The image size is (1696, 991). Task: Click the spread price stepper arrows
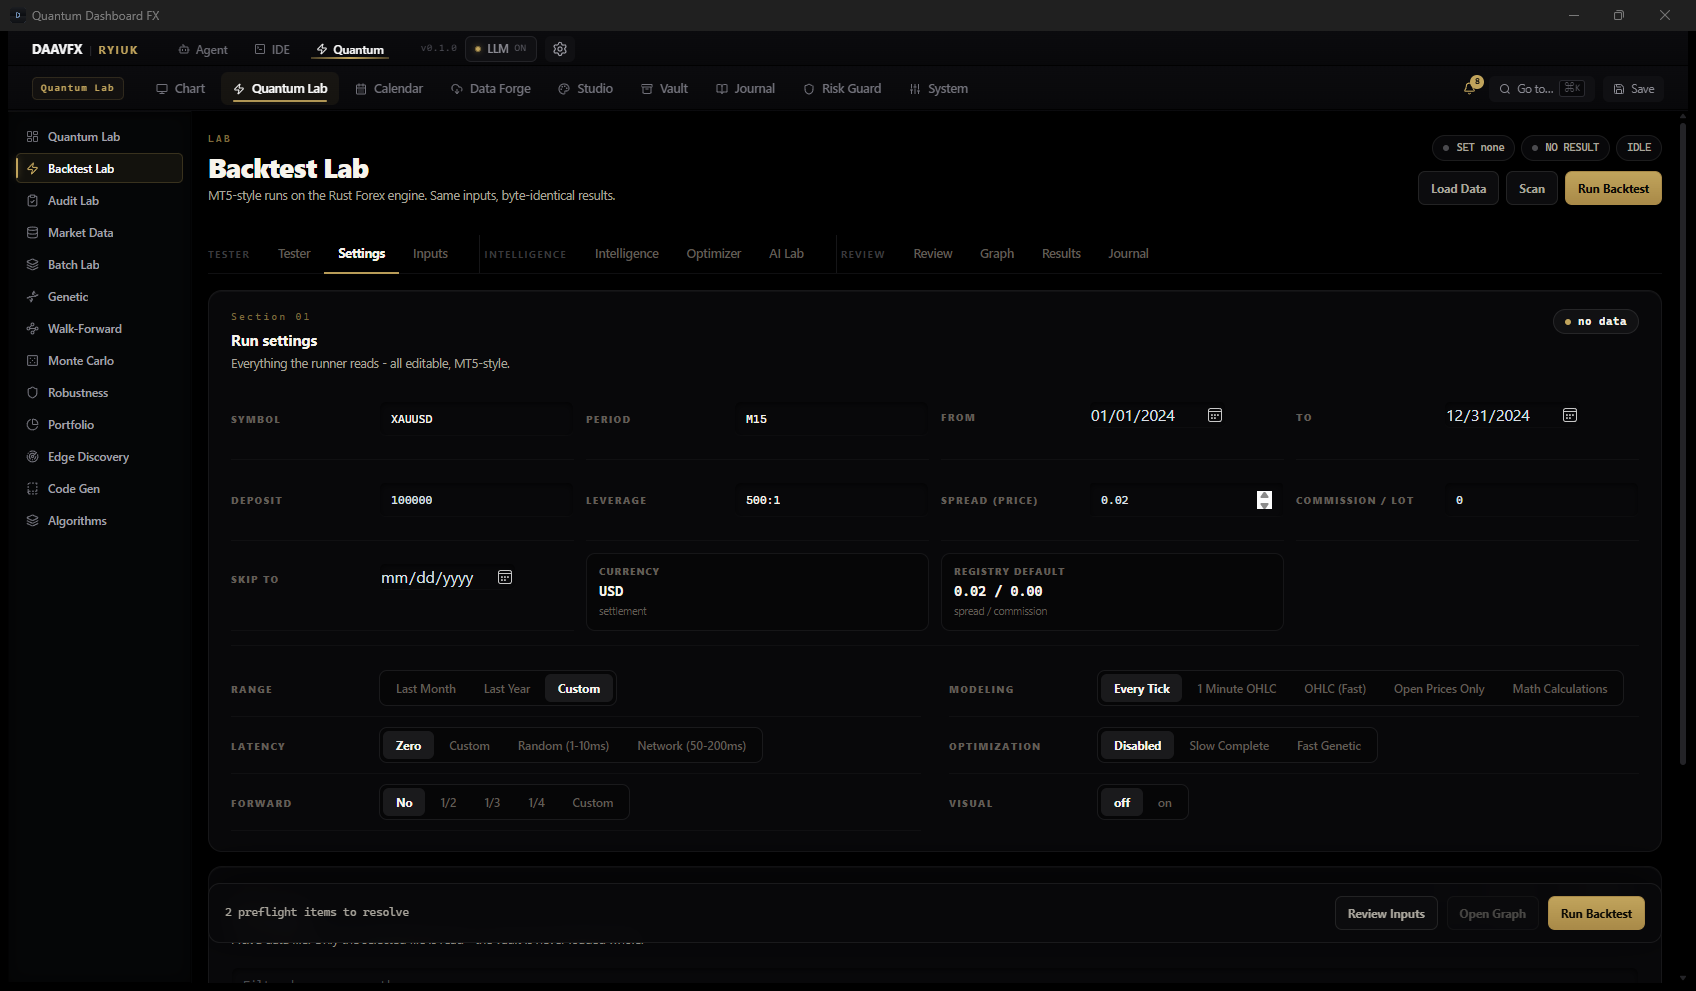click(1264, 500)
